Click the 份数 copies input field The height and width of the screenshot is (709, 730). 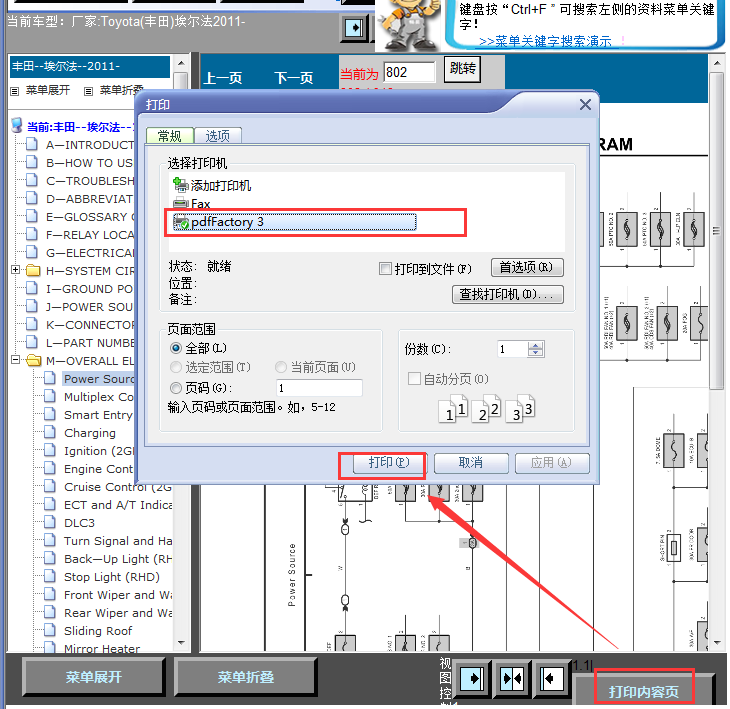513,349
